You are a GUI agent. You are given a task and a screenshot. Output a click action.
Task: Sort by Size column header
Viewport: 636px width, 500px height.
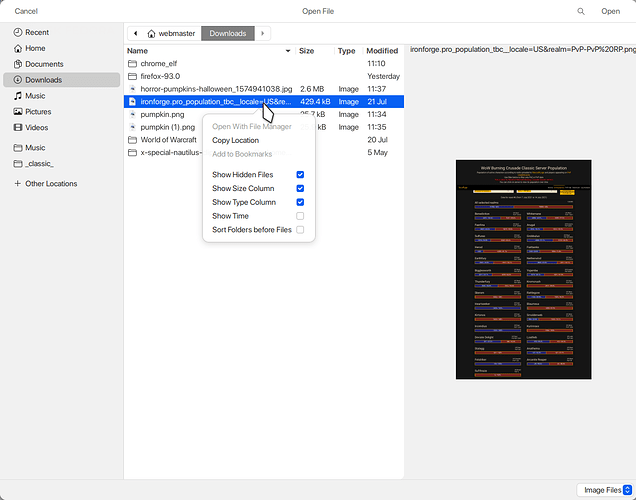(307, 51)
